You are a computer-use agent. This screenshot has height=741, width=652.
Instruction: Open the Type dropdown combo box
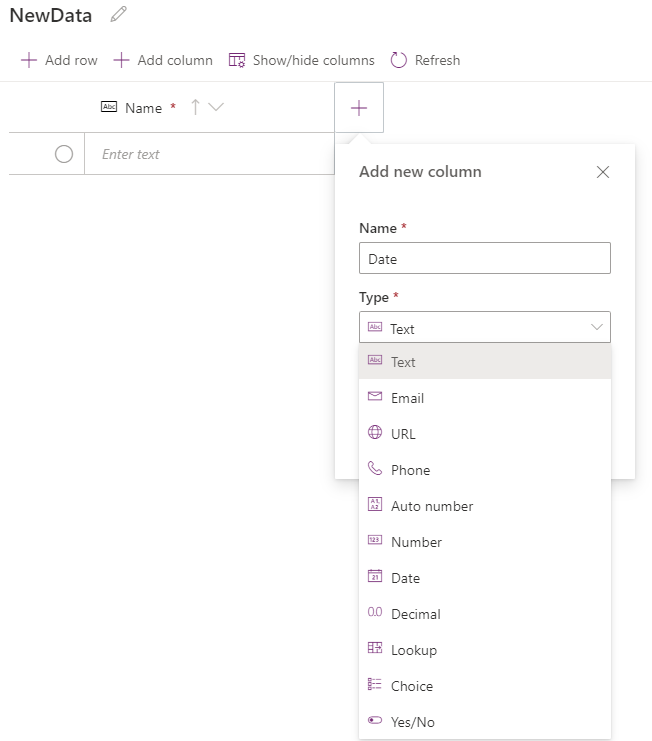click(x=484, y=328)
